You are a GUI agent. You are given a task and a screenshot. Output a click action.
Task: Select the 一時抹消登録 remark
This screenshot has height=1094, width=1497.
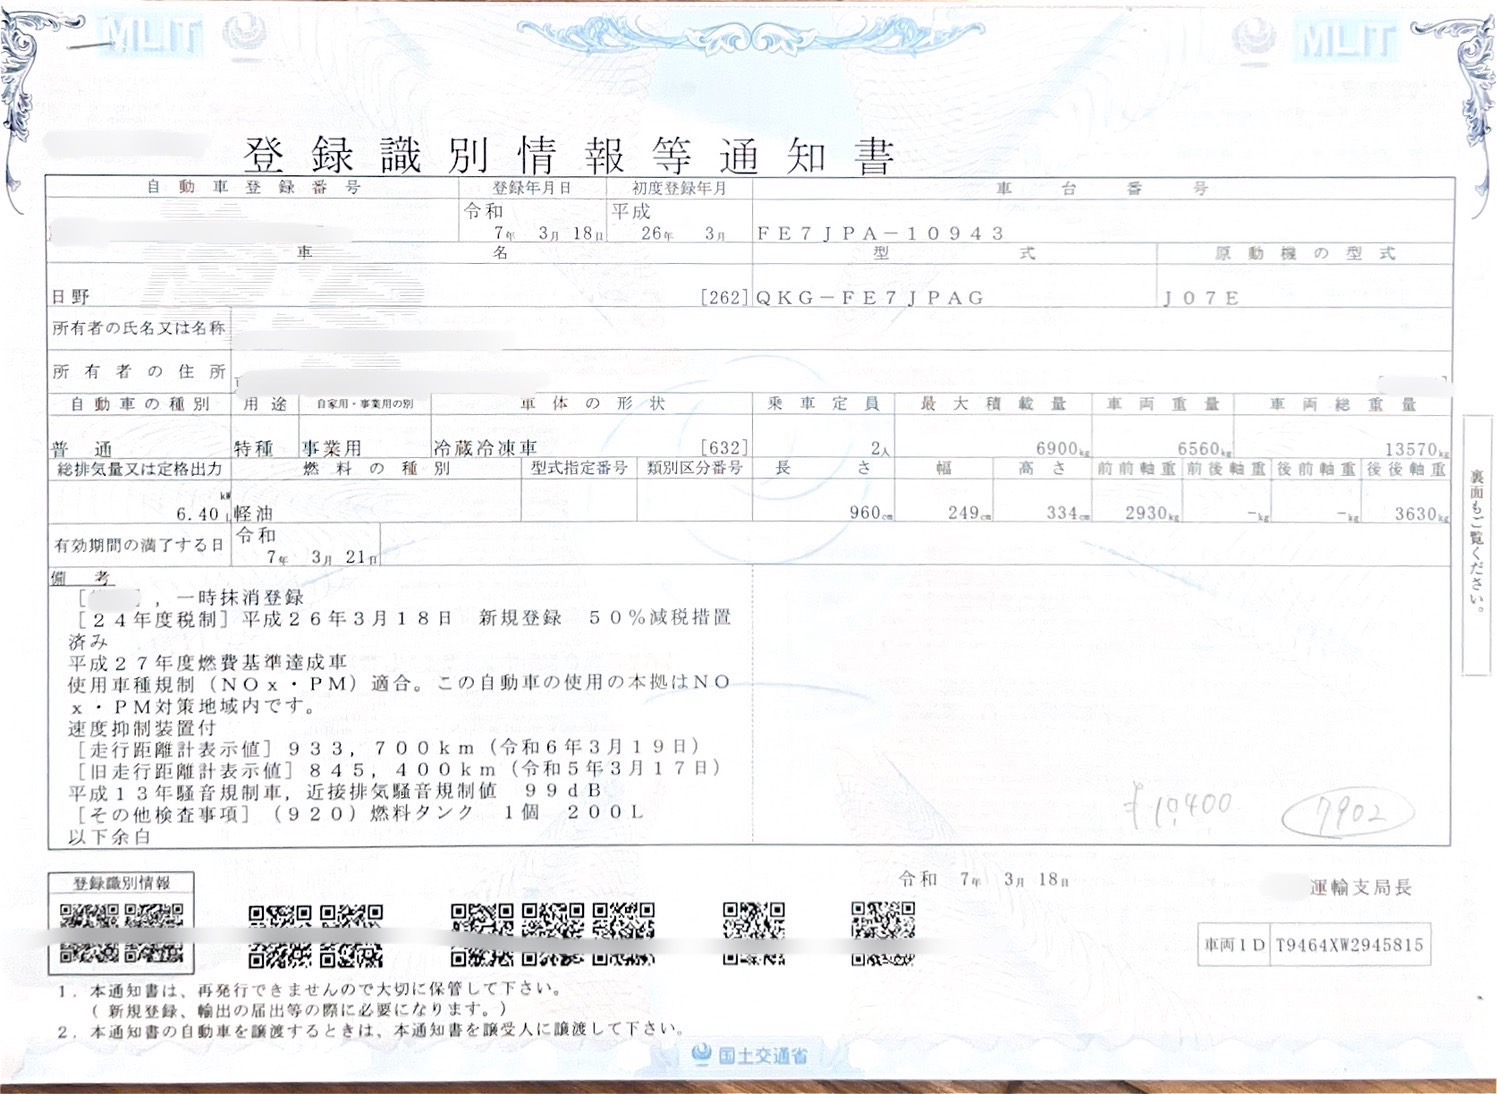tap(240, 597)
